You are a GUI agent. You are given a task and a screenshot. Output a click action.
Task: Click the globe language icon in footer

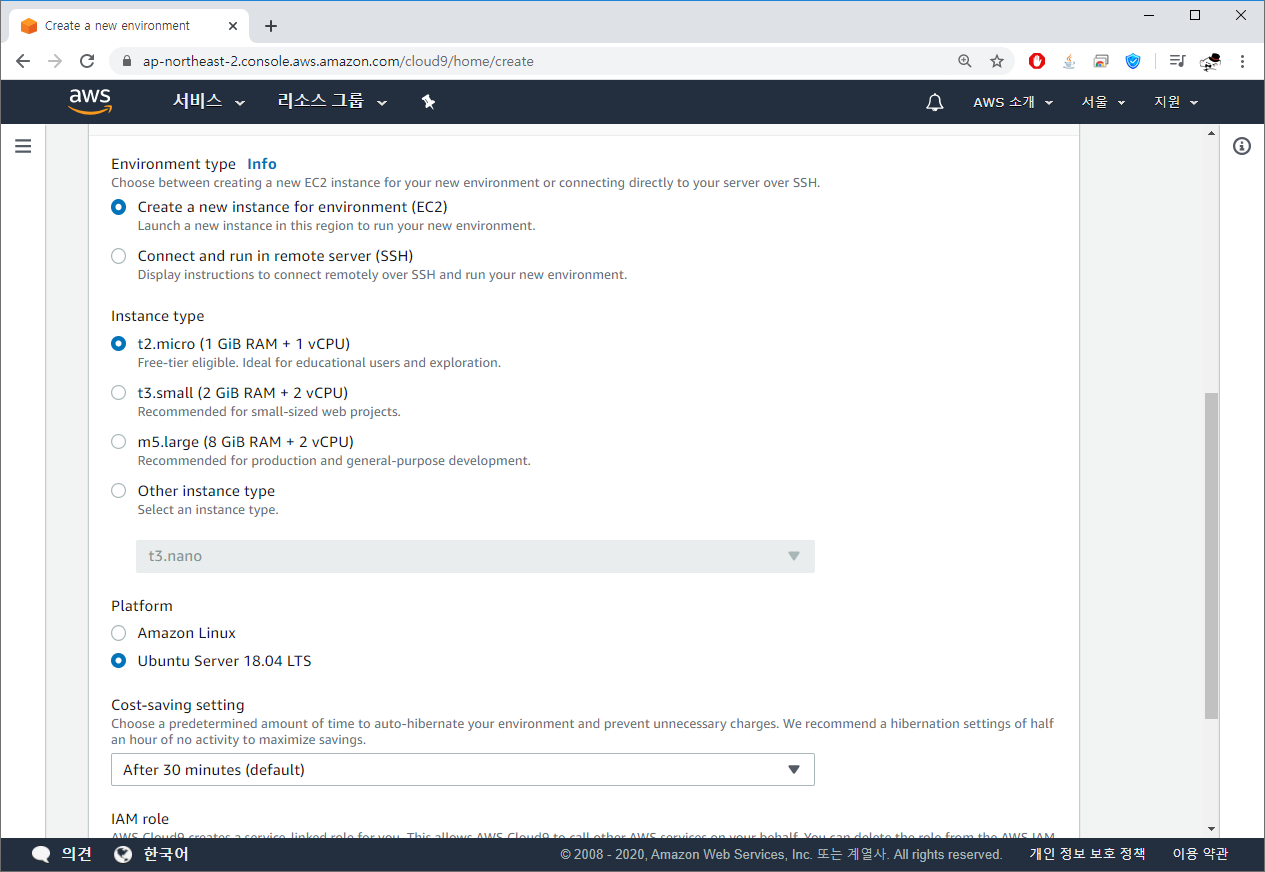123,854
